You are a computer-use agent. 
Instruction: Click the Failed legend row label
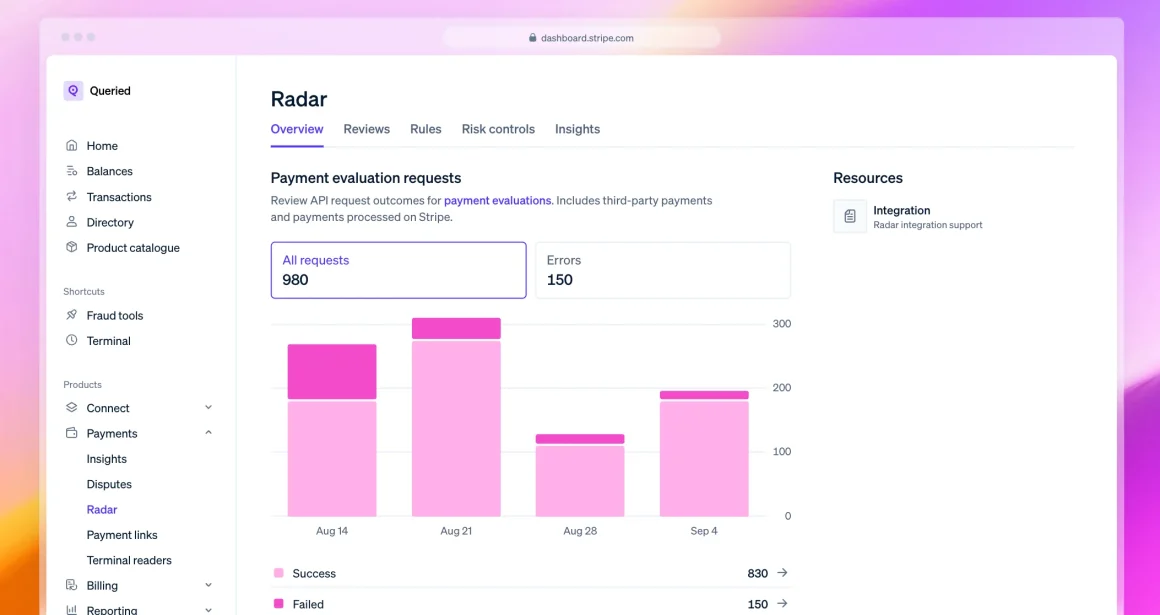tap(308, 604)
